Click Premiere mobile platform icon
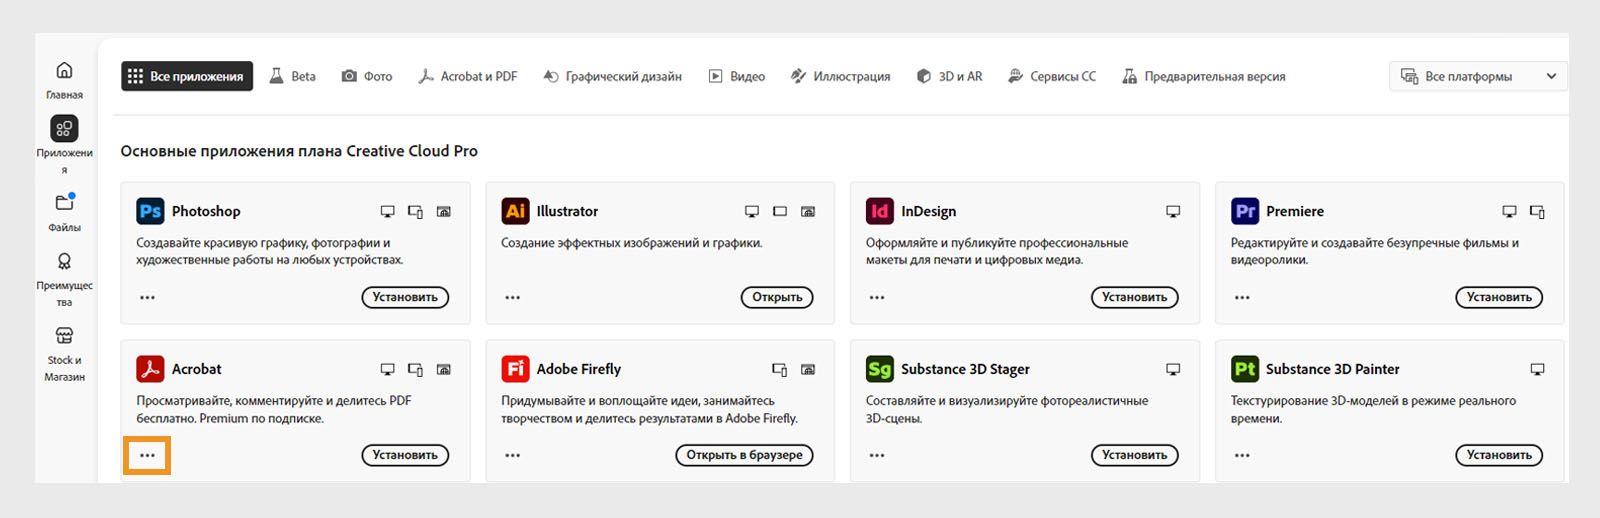Screen dimensions: 1600x518 point(1537,212)
